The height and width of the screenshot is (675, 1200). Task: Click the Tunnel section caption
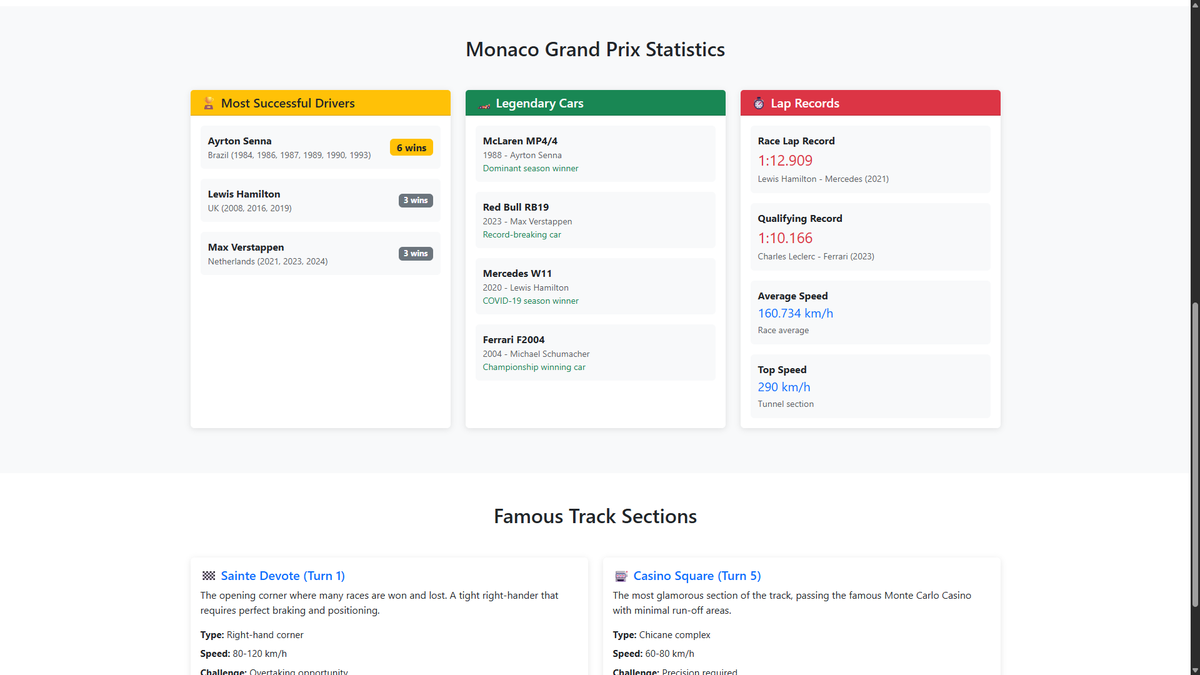pos(786,404)
